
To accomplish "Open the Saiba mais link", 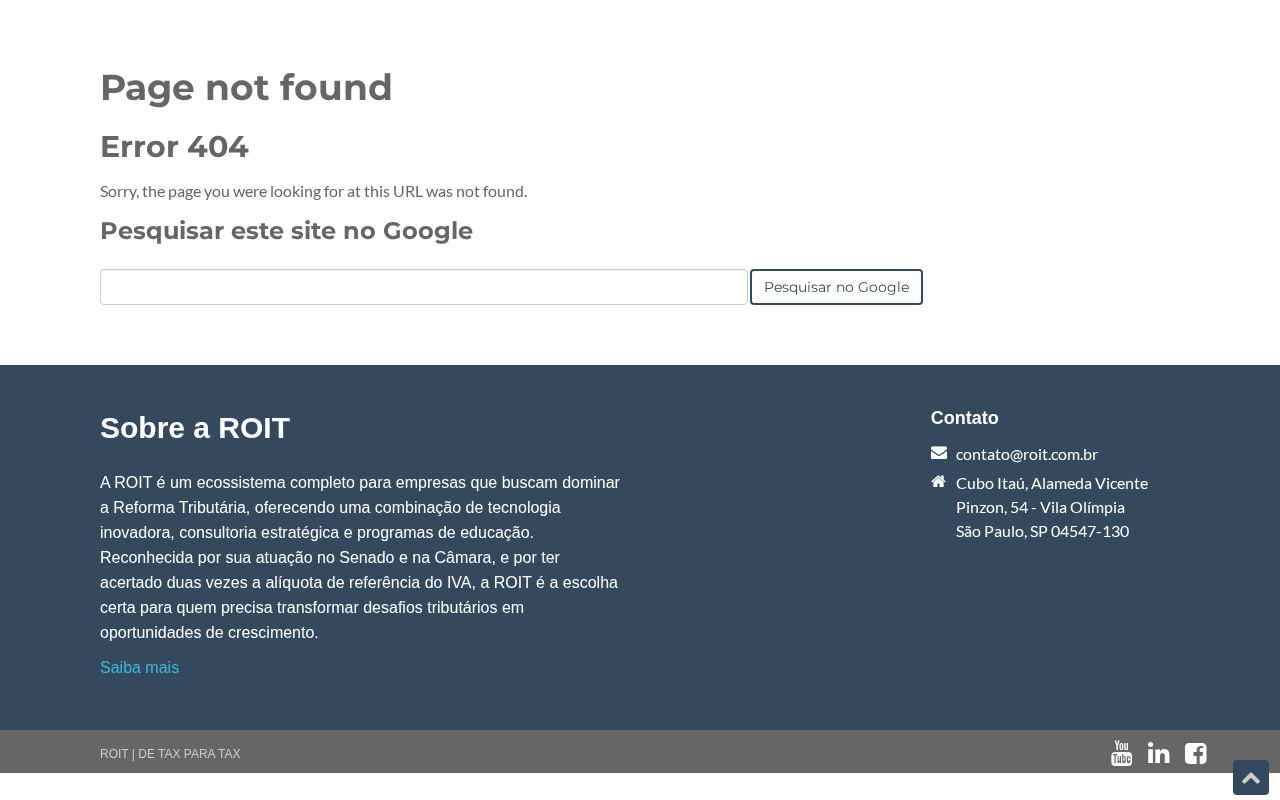I will click(139, 667).
